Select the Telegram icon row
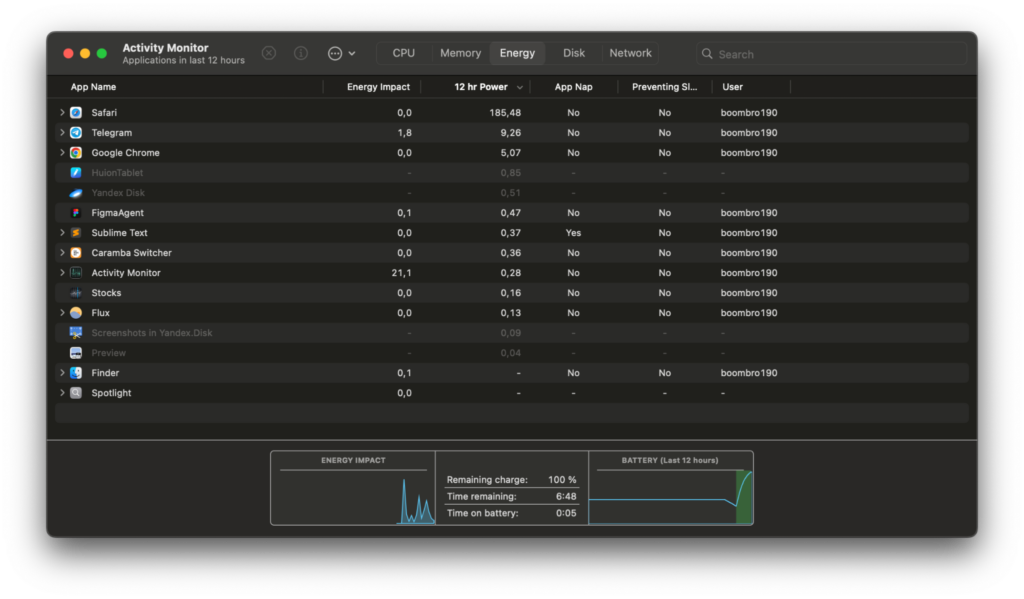The width and height of the screenshot is (1024, 599). [x=76, y=133]
